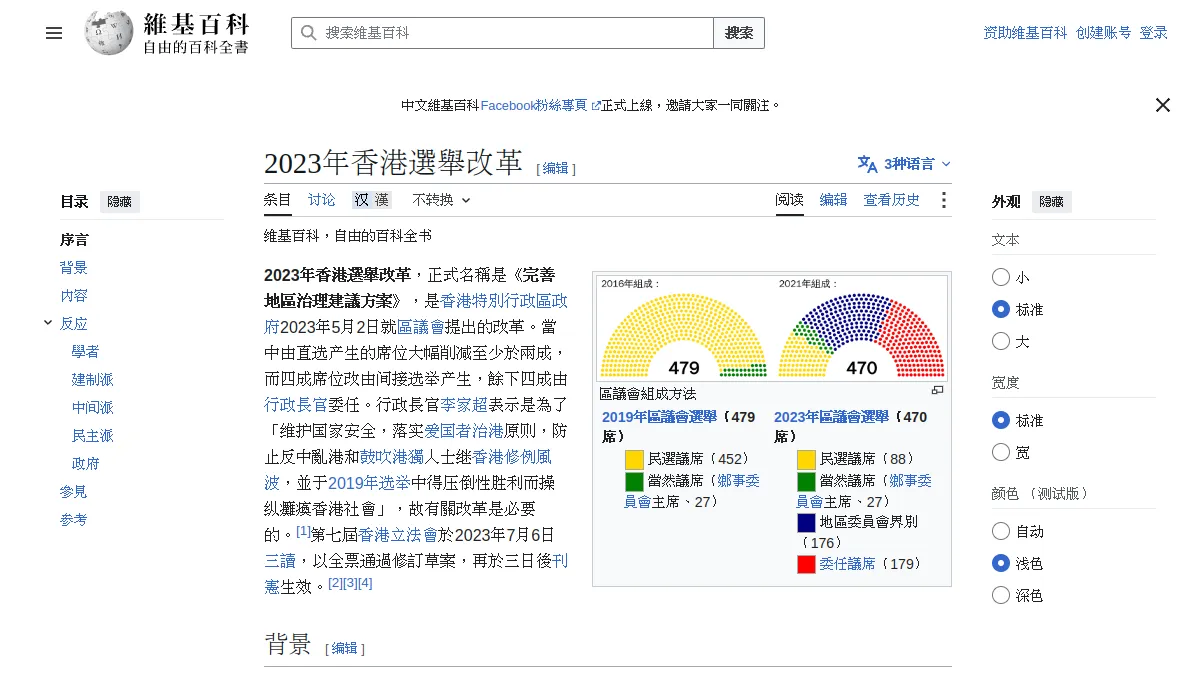The width and height of the screenshot is (1200, 675).
Task: Expand the 3种语言 language dropdown
Action: [905, 164]
